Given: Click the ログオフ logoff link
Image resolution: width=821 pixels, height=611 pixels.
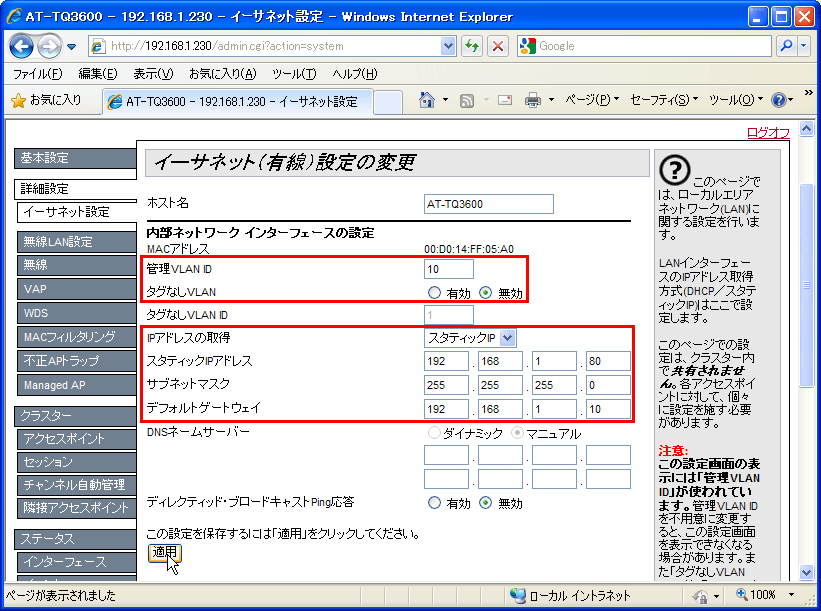Looking at the screenshot, I should (768, 132).
